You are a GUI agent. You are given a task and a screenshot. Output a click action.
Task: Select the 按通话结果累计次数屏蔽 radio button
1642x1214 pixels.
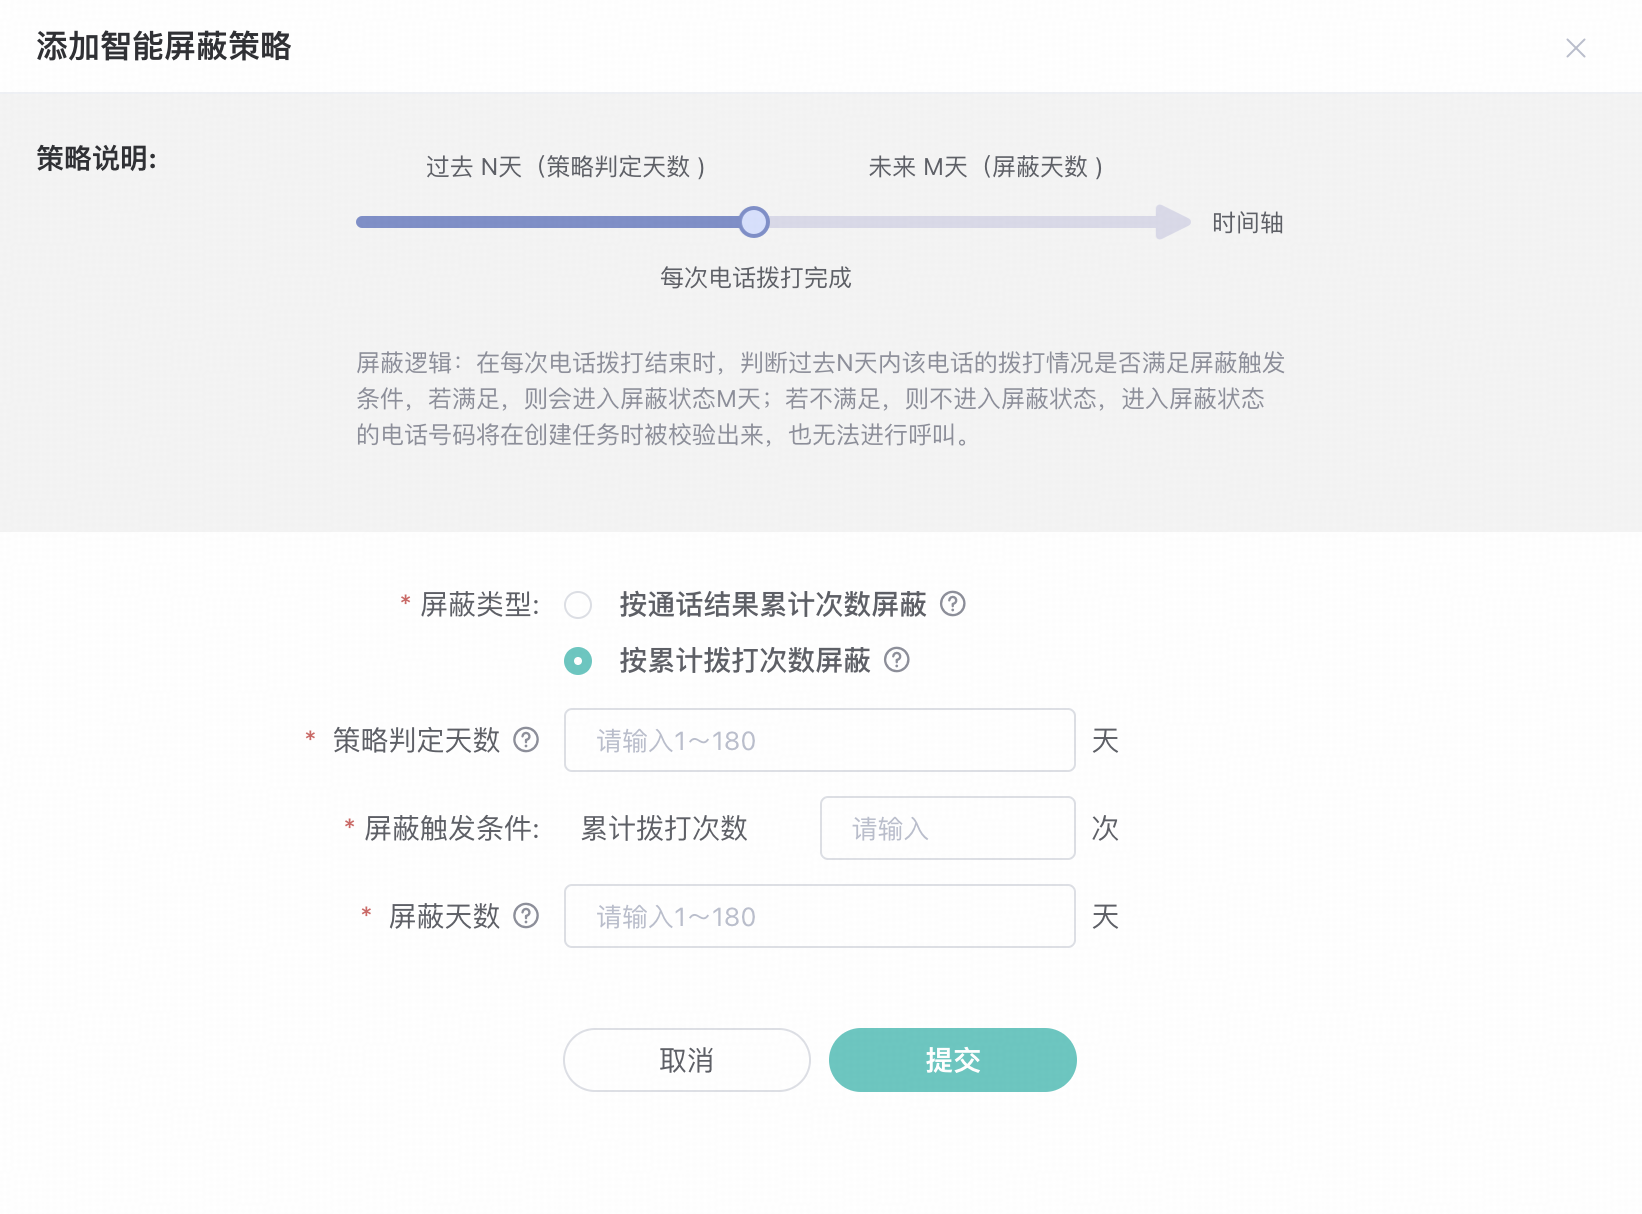click(x=578, y=605)
